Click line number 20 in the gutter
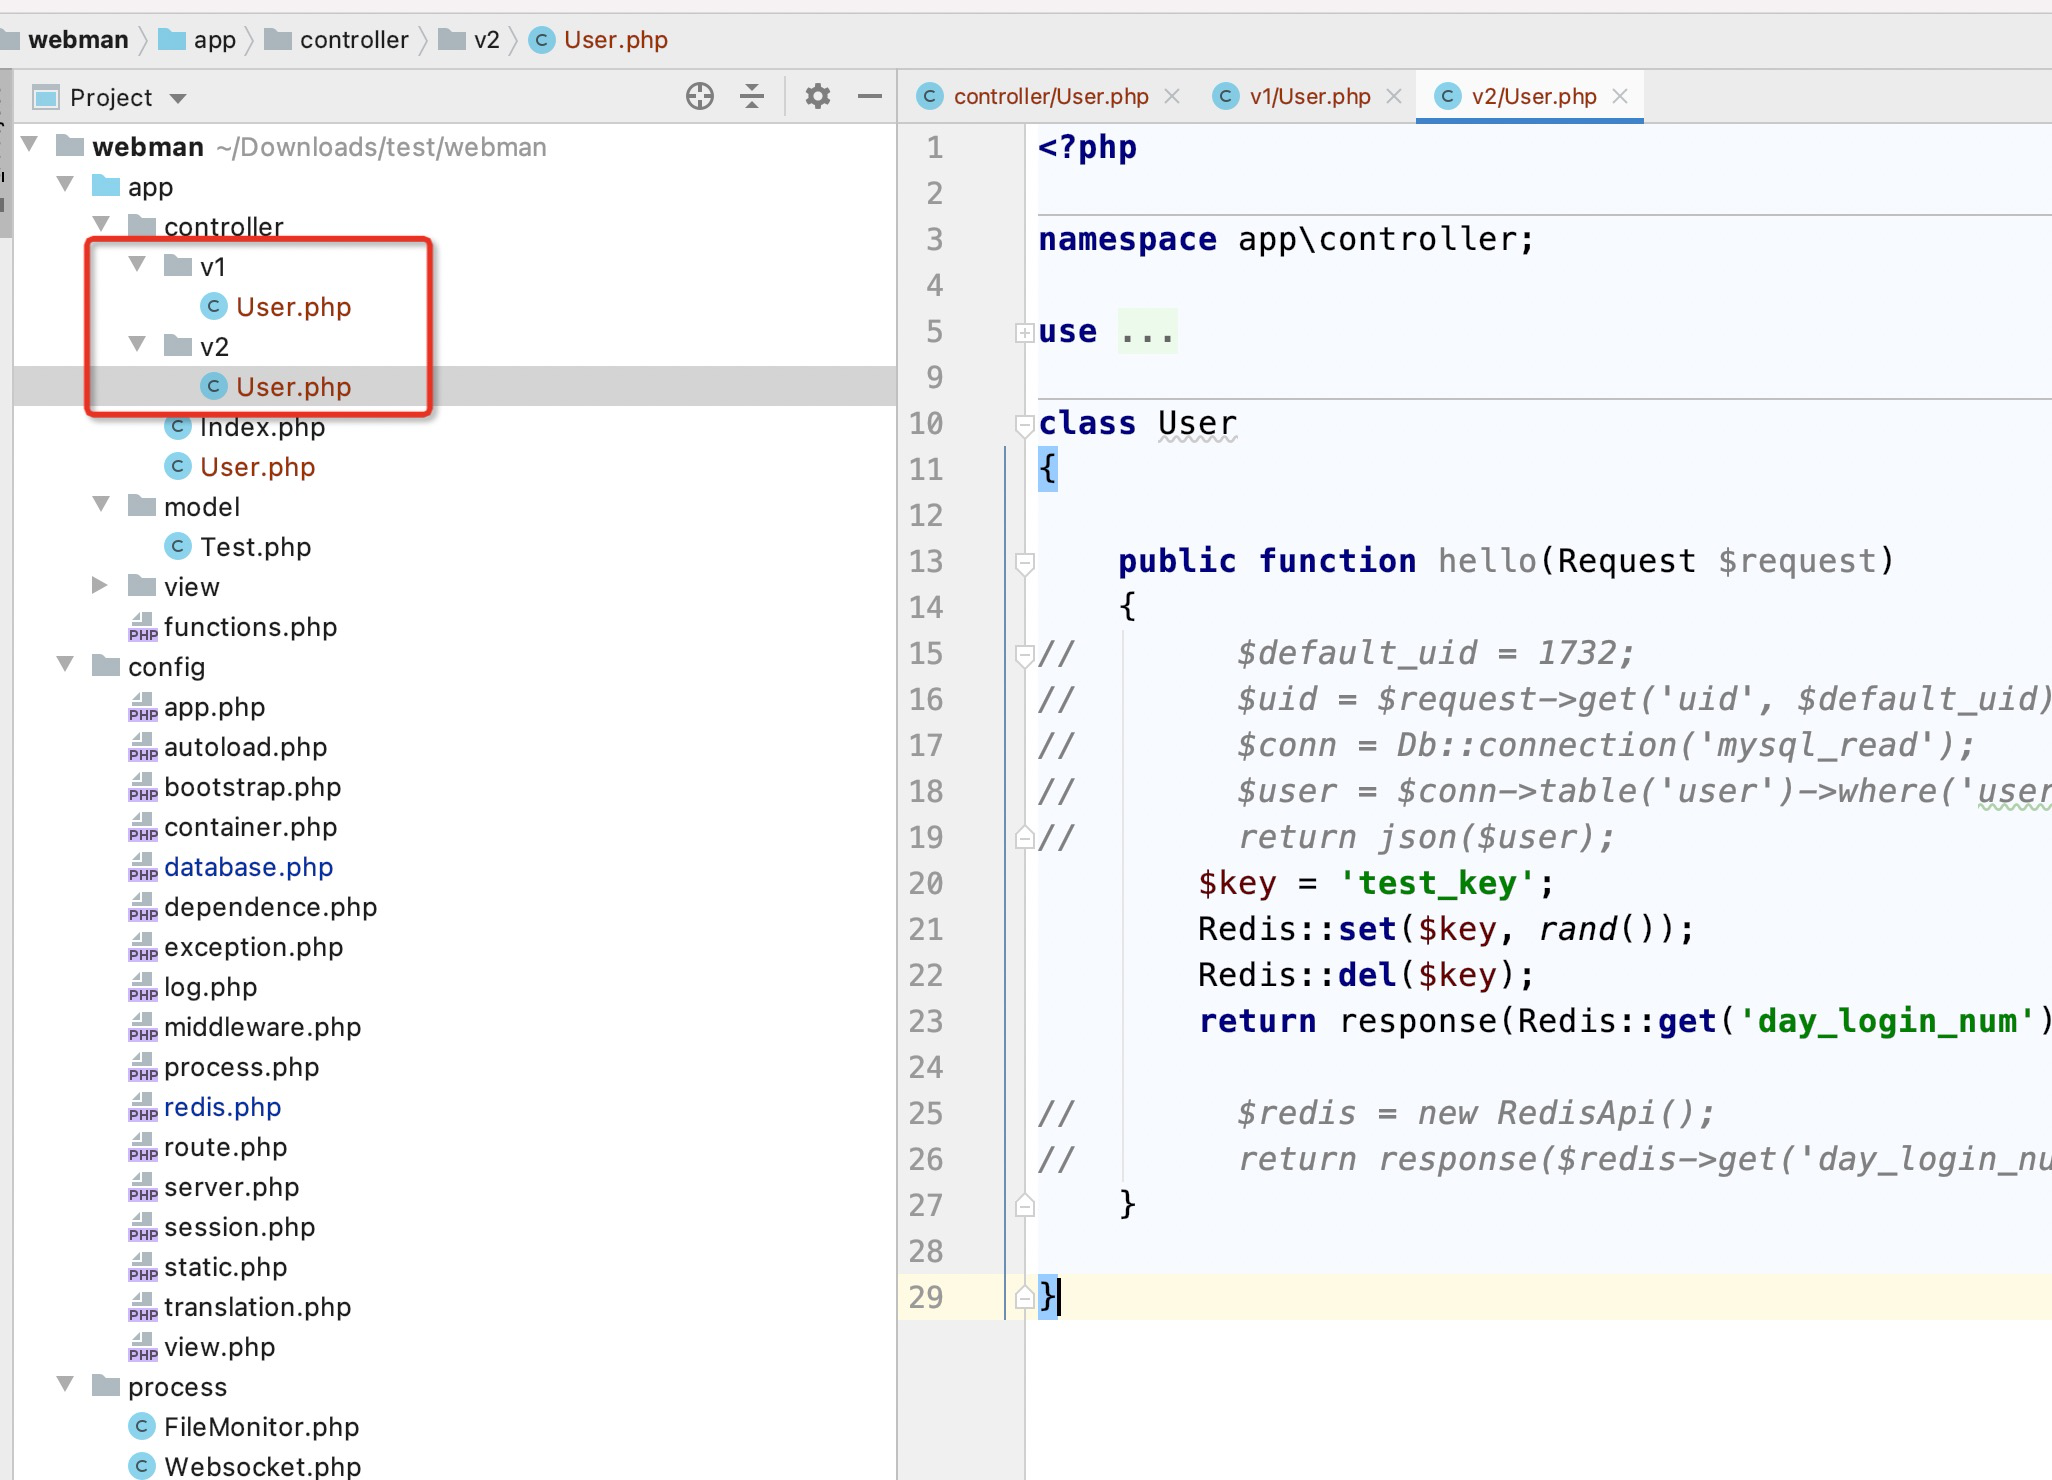Screen dimensions: 2052x1480 [926, 883]
